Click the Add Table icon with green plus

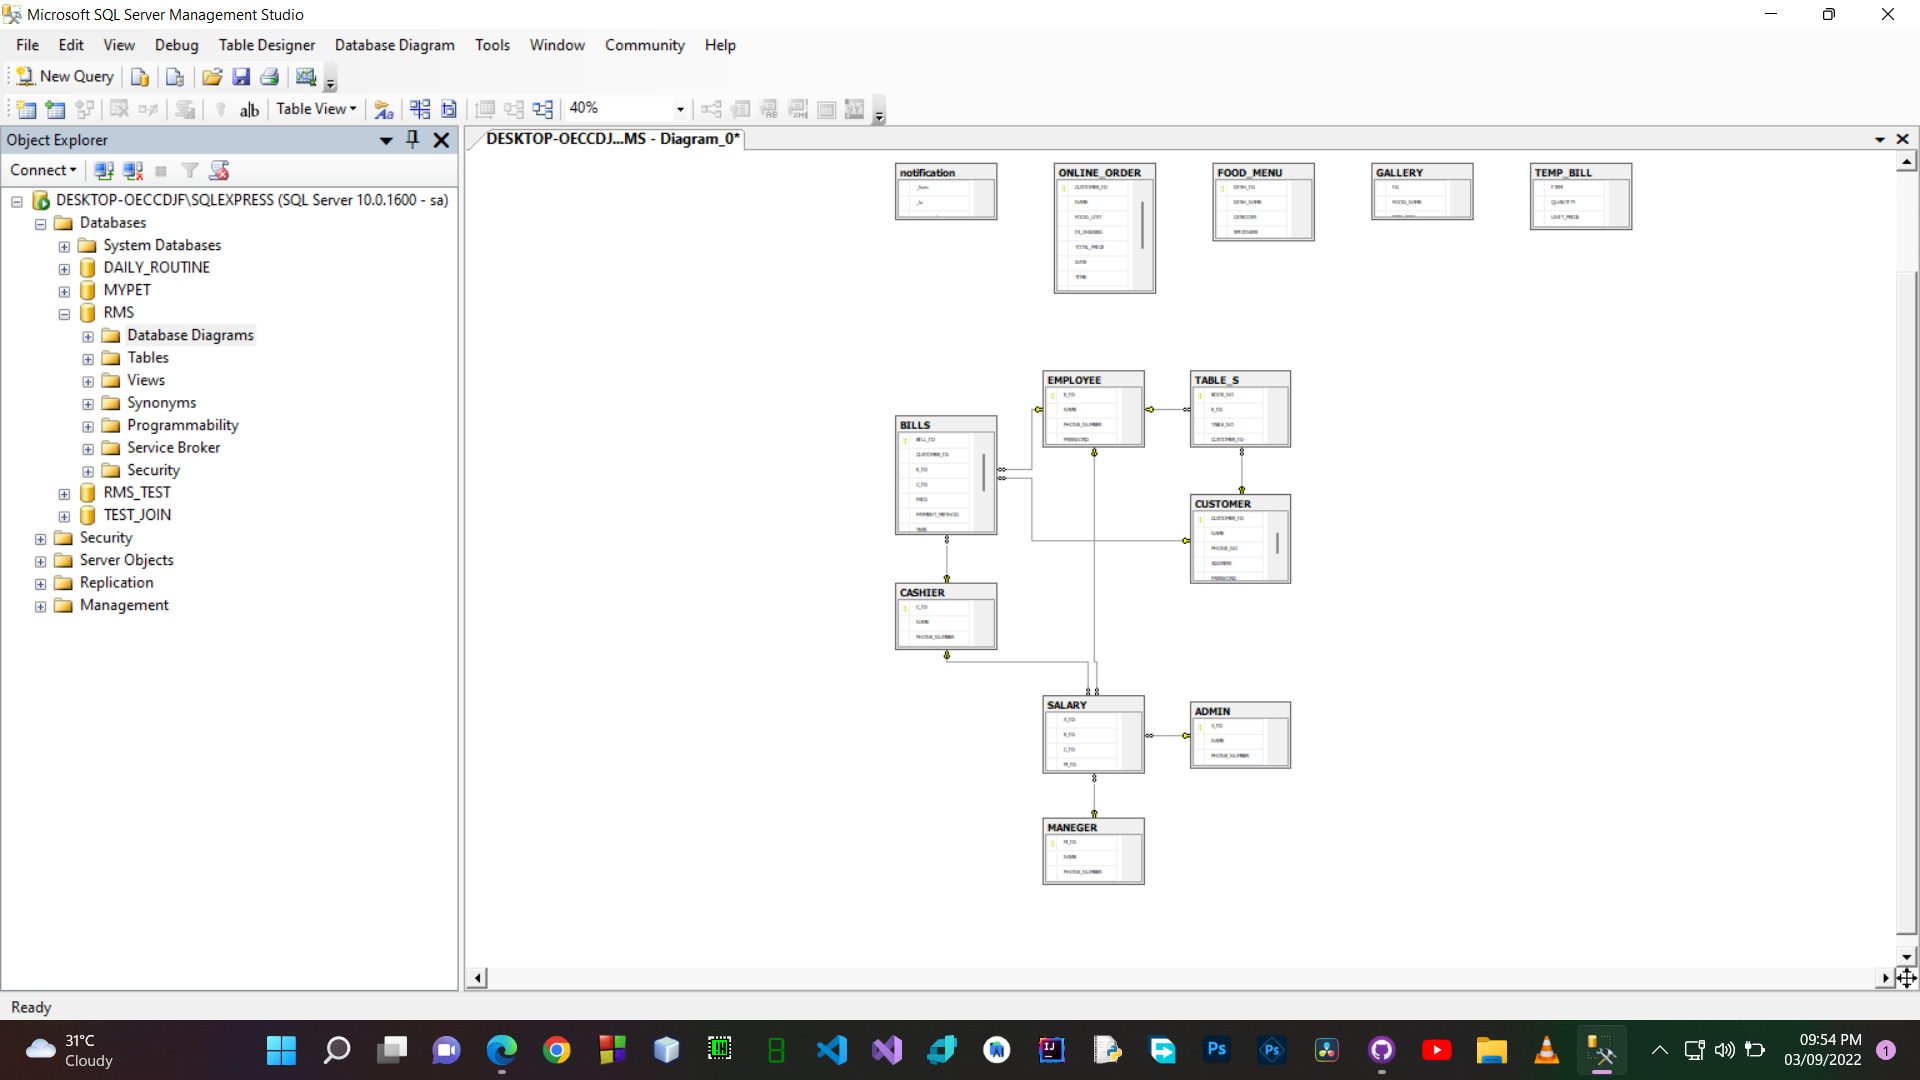pos(55,109)
